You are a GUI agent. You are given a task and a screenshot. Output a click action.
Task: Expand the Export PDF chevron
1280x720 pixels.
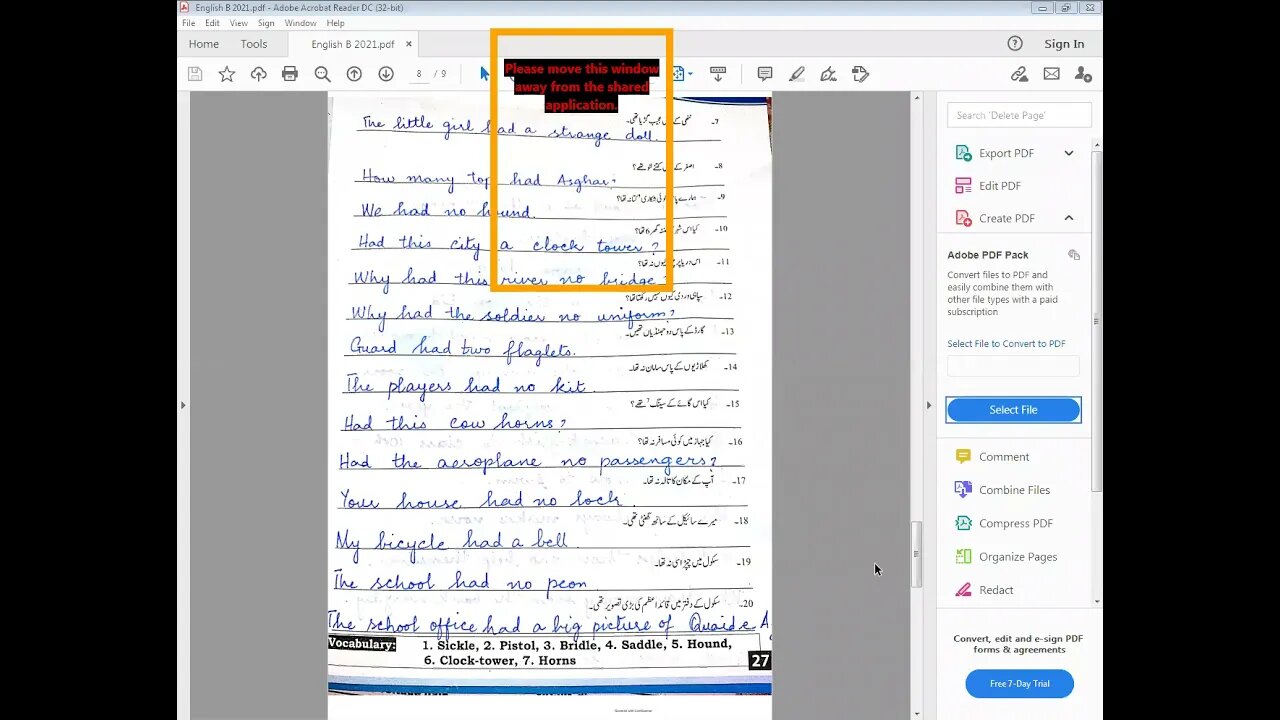point(1069,153)
